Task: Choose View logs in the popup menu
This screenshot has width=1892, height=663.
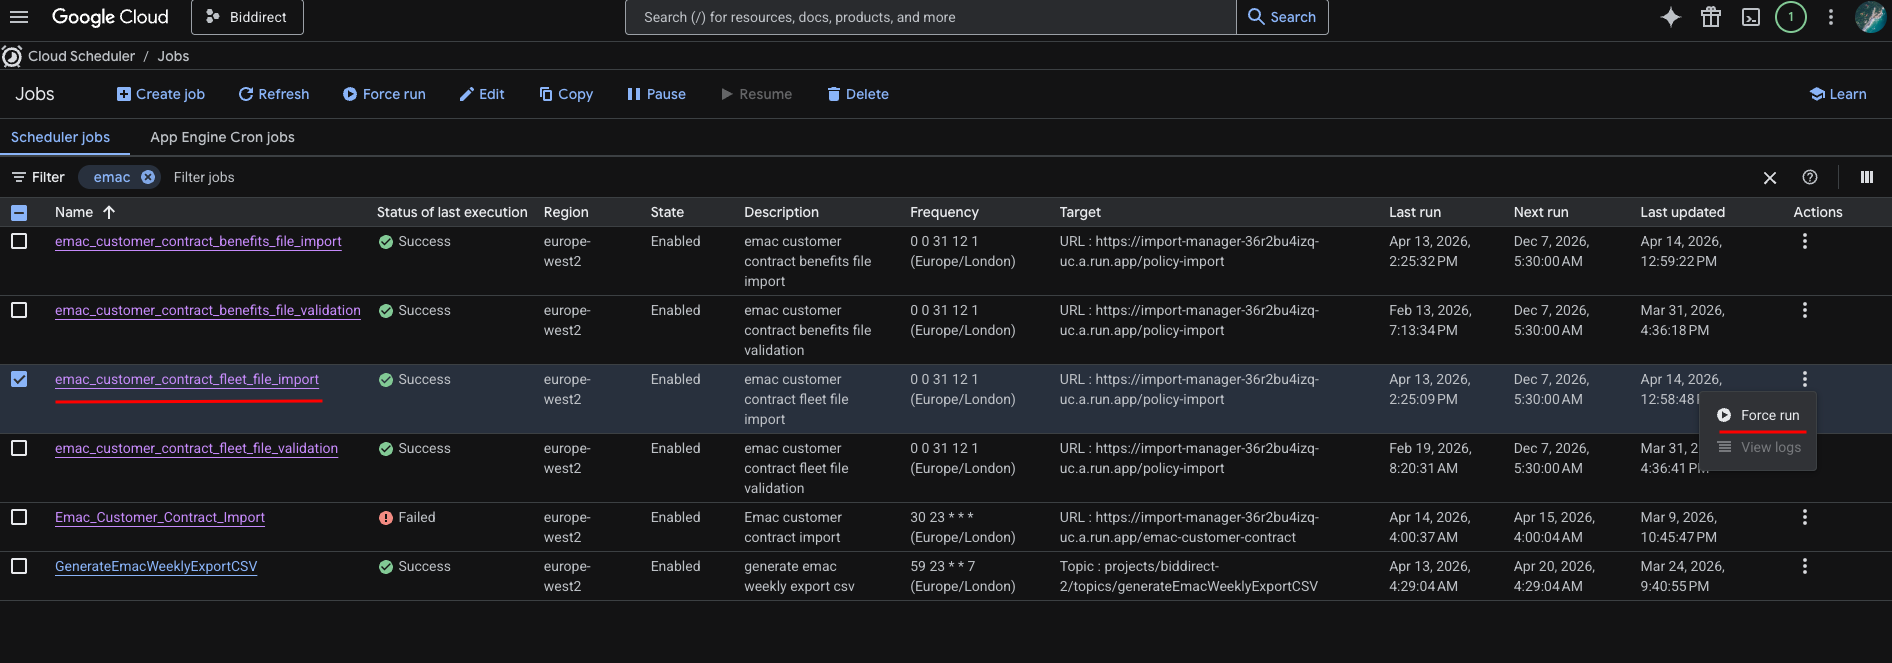Action: 1759,447
